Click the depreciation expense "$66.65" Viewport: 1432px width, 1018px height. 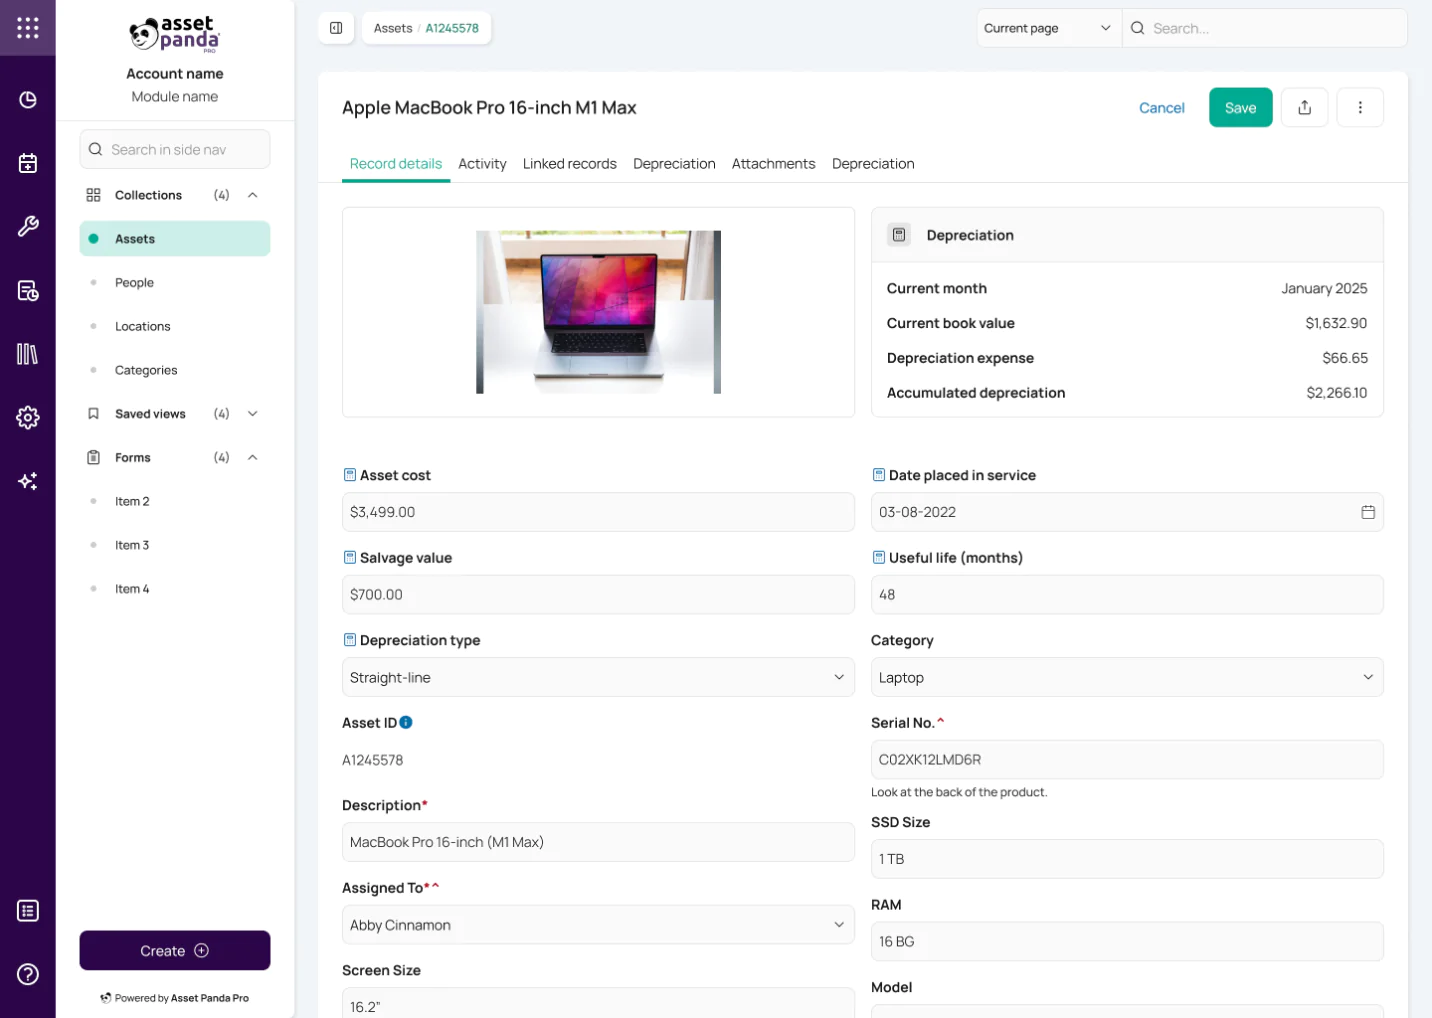coord(1345,358)
